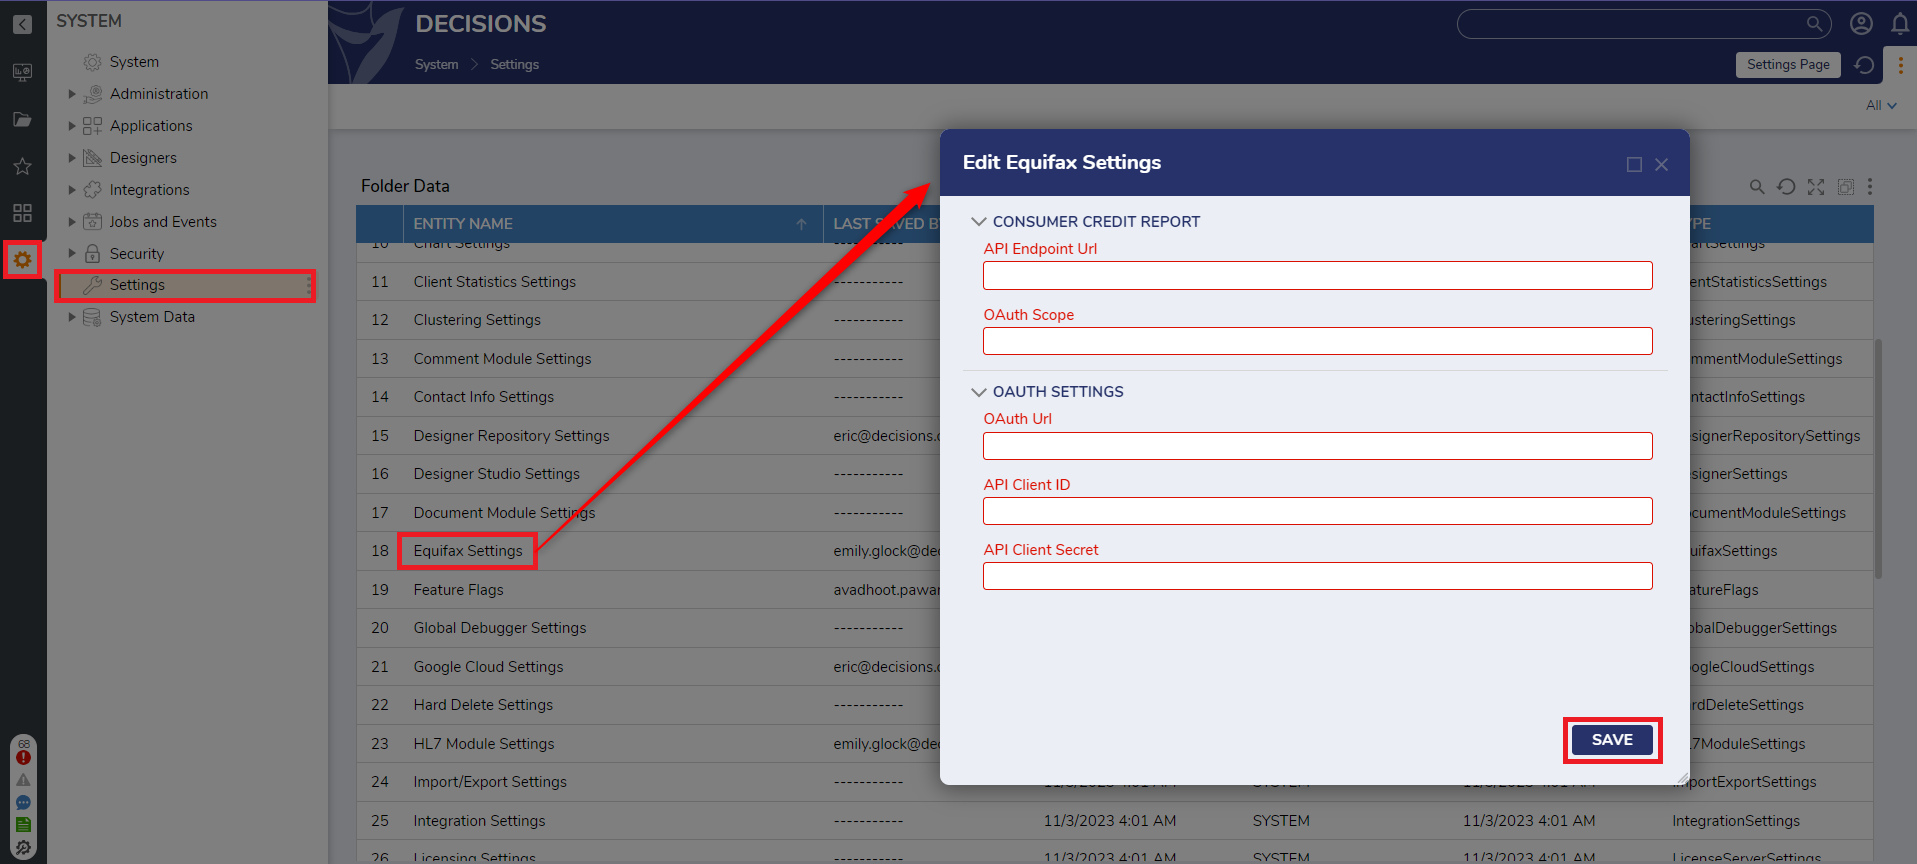Click the Settings Page button
Screen dimensions: 1917x864
pyautogui.click(x=1788, y=65)
